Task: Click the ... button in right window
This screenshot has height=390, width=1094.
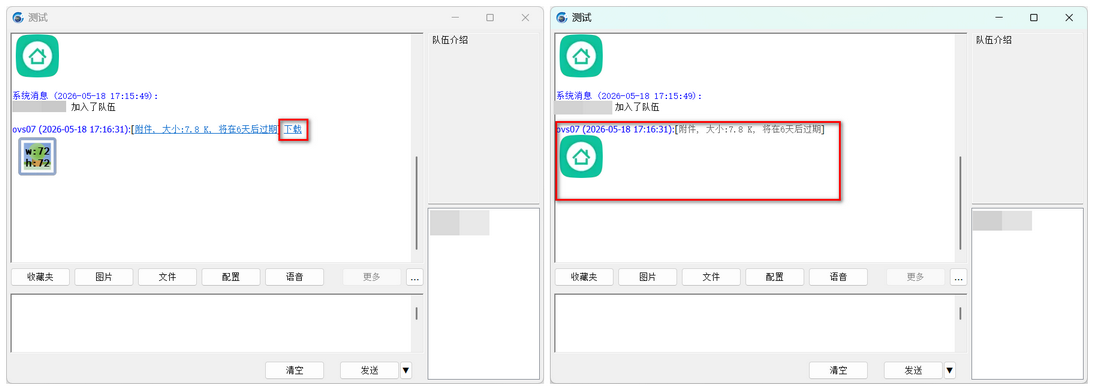Action: click(959, 277)
